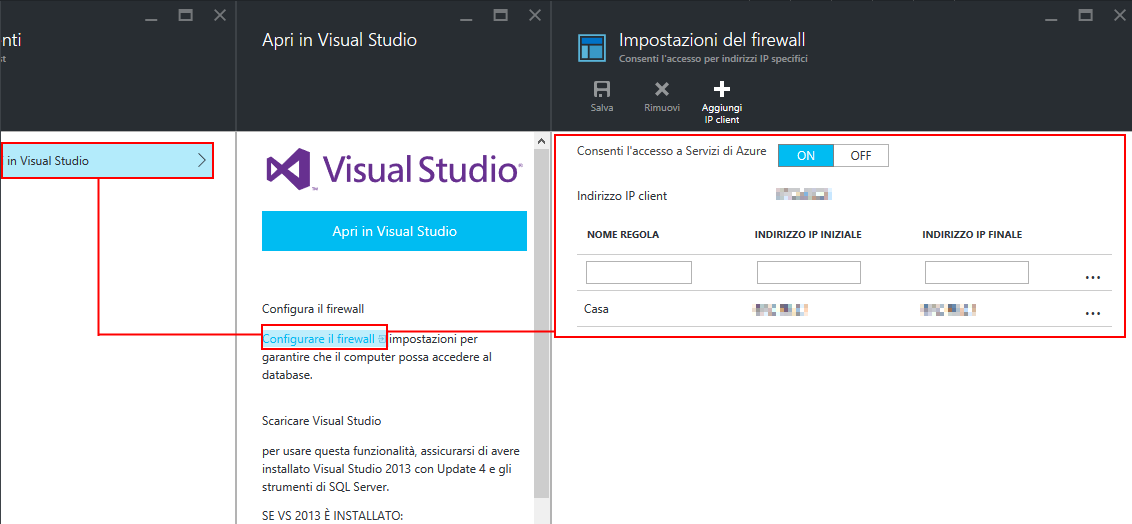Click the Rimuovi X icon
Viewport: 1132px width, 524px height.
tap(661, 89)
